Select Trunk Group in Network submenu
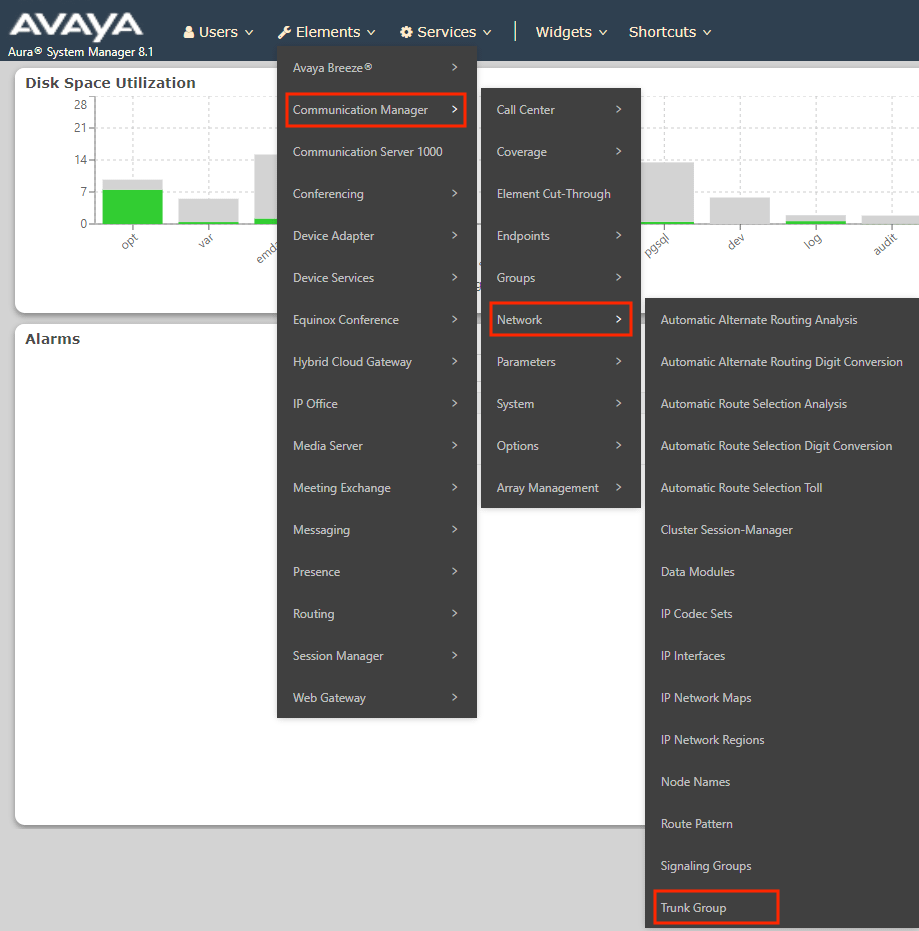The height and width of the screenshot is (931, 919). 694,908
